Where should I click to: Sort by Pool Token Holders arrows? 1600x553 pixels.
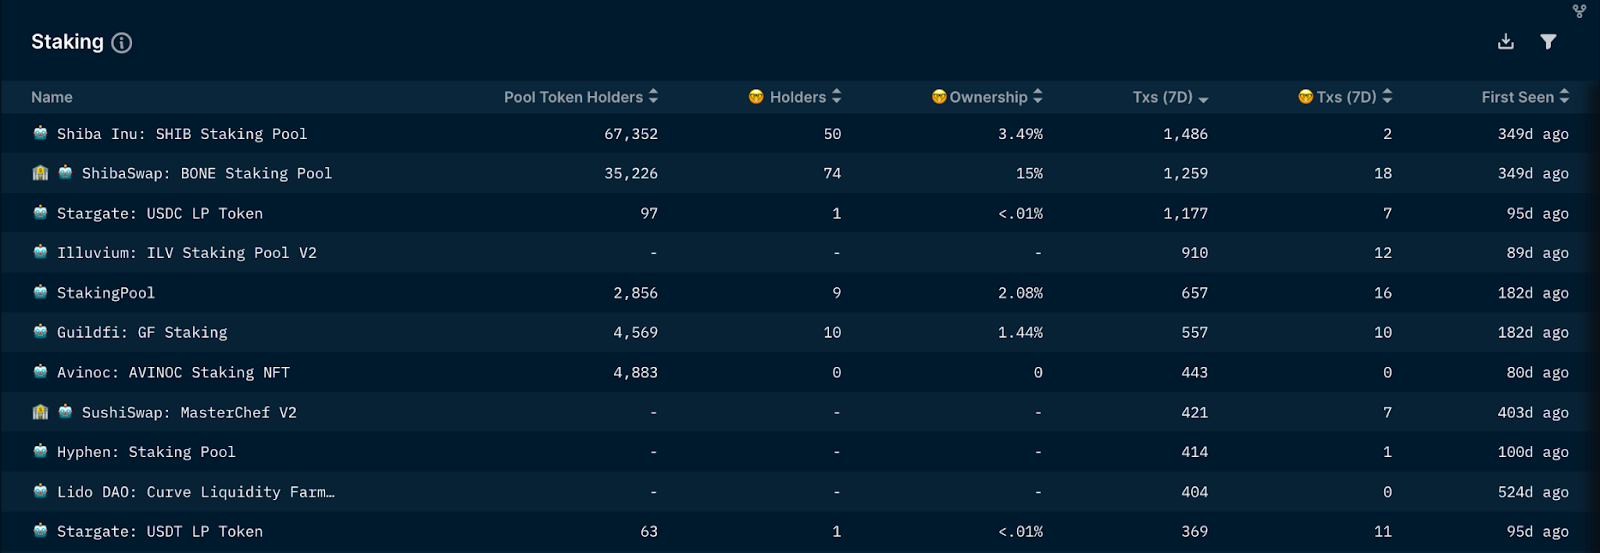click(x=653, y=96)
